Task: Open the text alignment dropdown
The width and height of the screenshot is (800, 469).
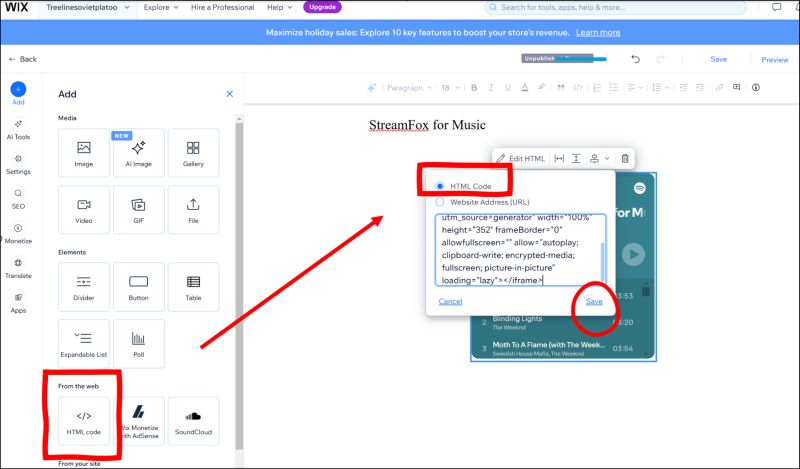Action: (635, 88)
